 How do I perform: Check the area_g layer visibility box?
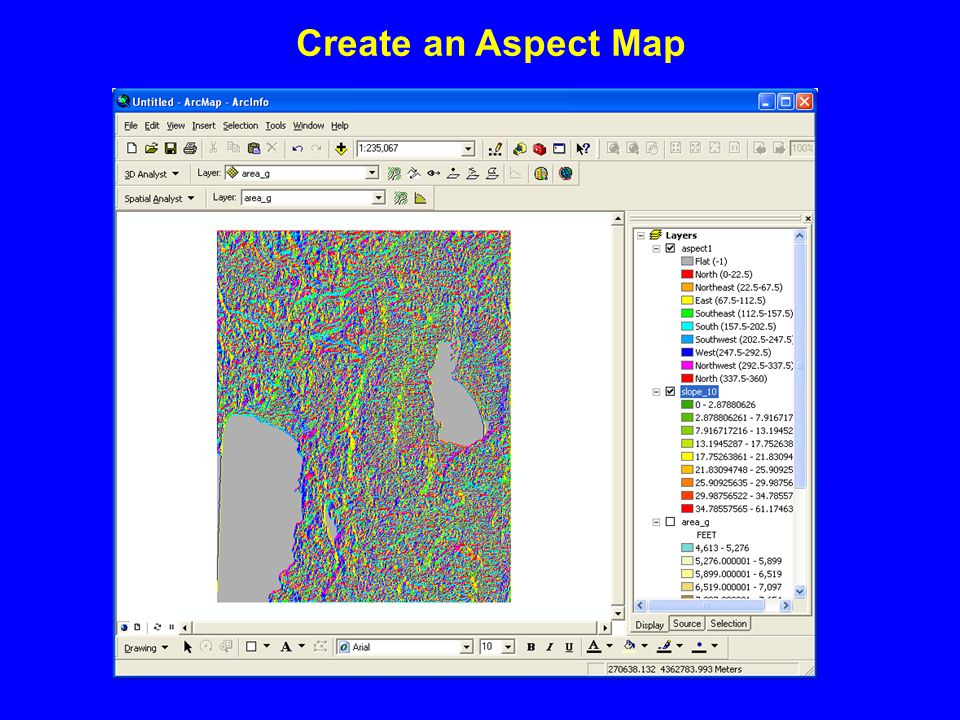click(670, 522)
